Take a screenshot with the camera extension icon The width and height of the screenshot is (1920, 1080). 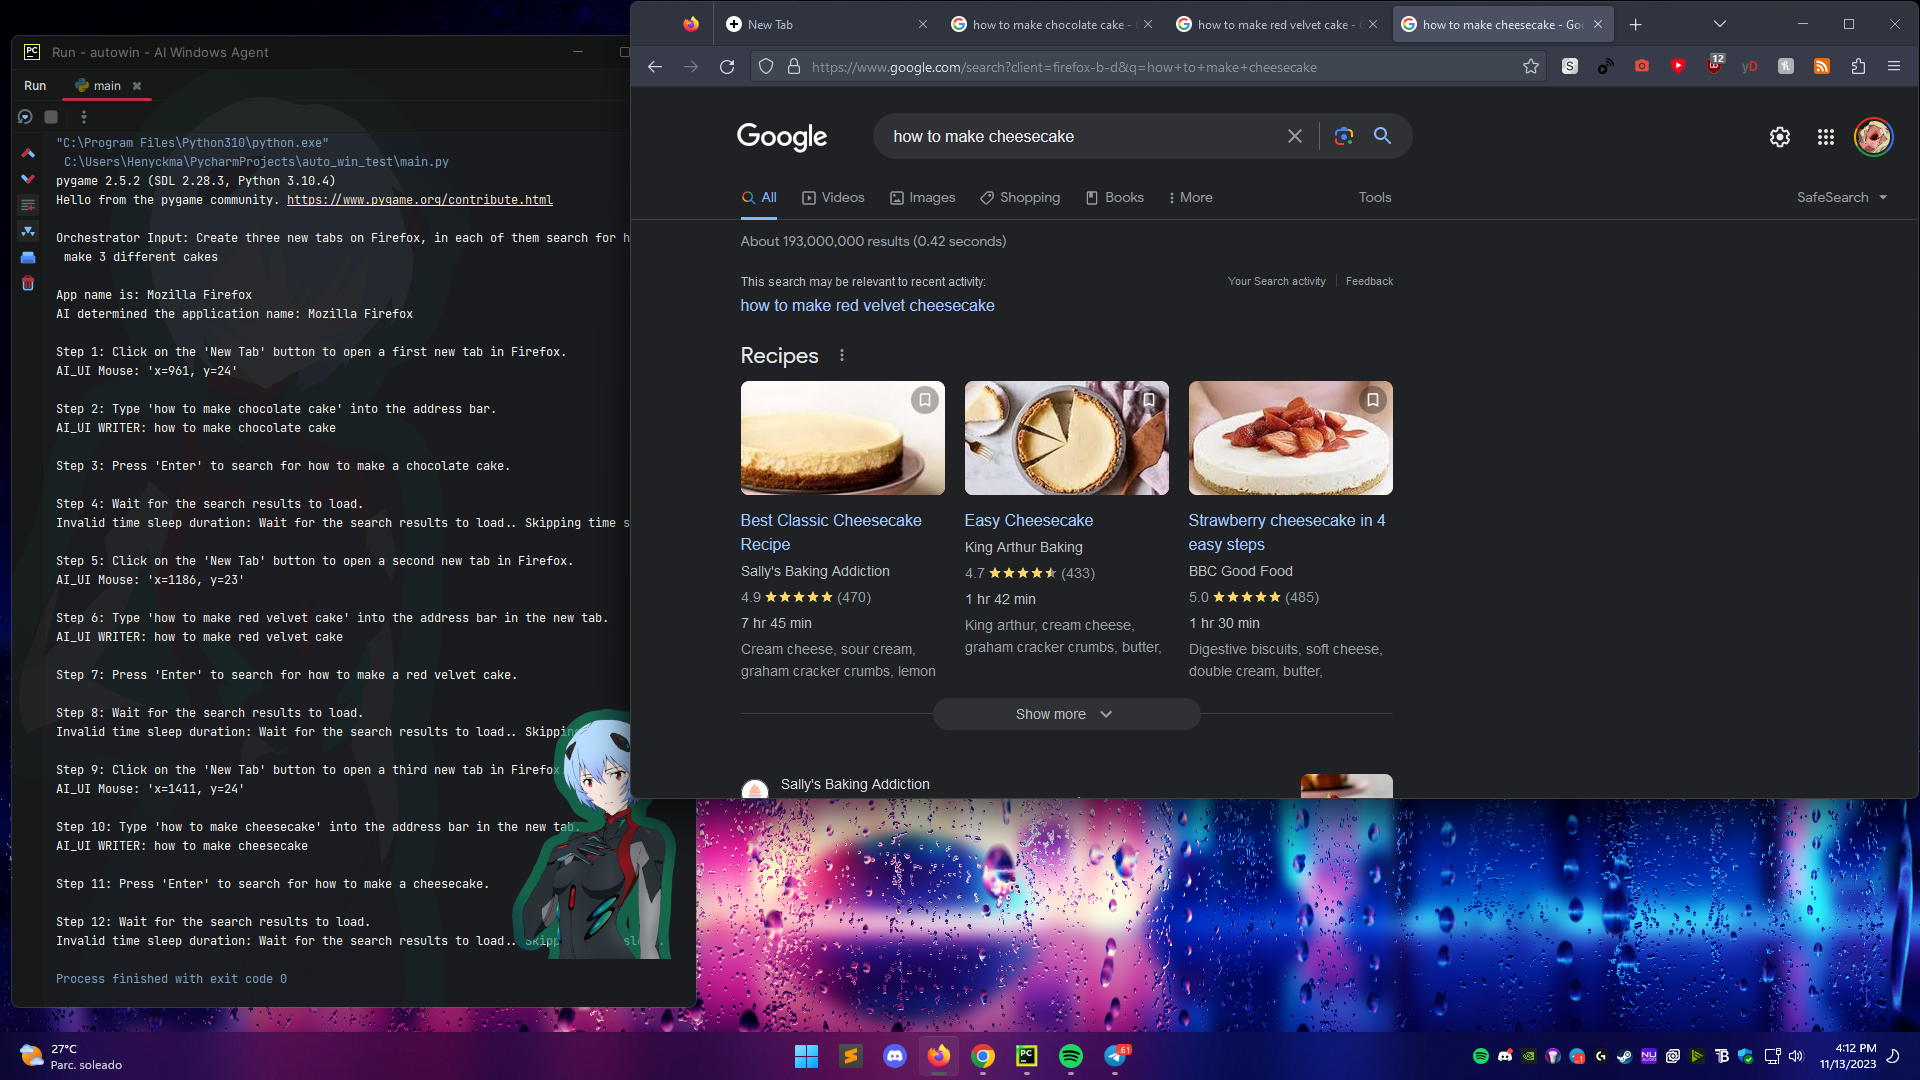[1641, 66]
